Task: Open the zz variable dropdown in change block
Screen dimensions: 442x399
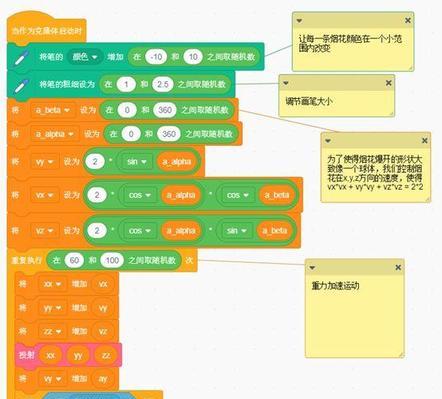Action: click(x=52, y=331)
